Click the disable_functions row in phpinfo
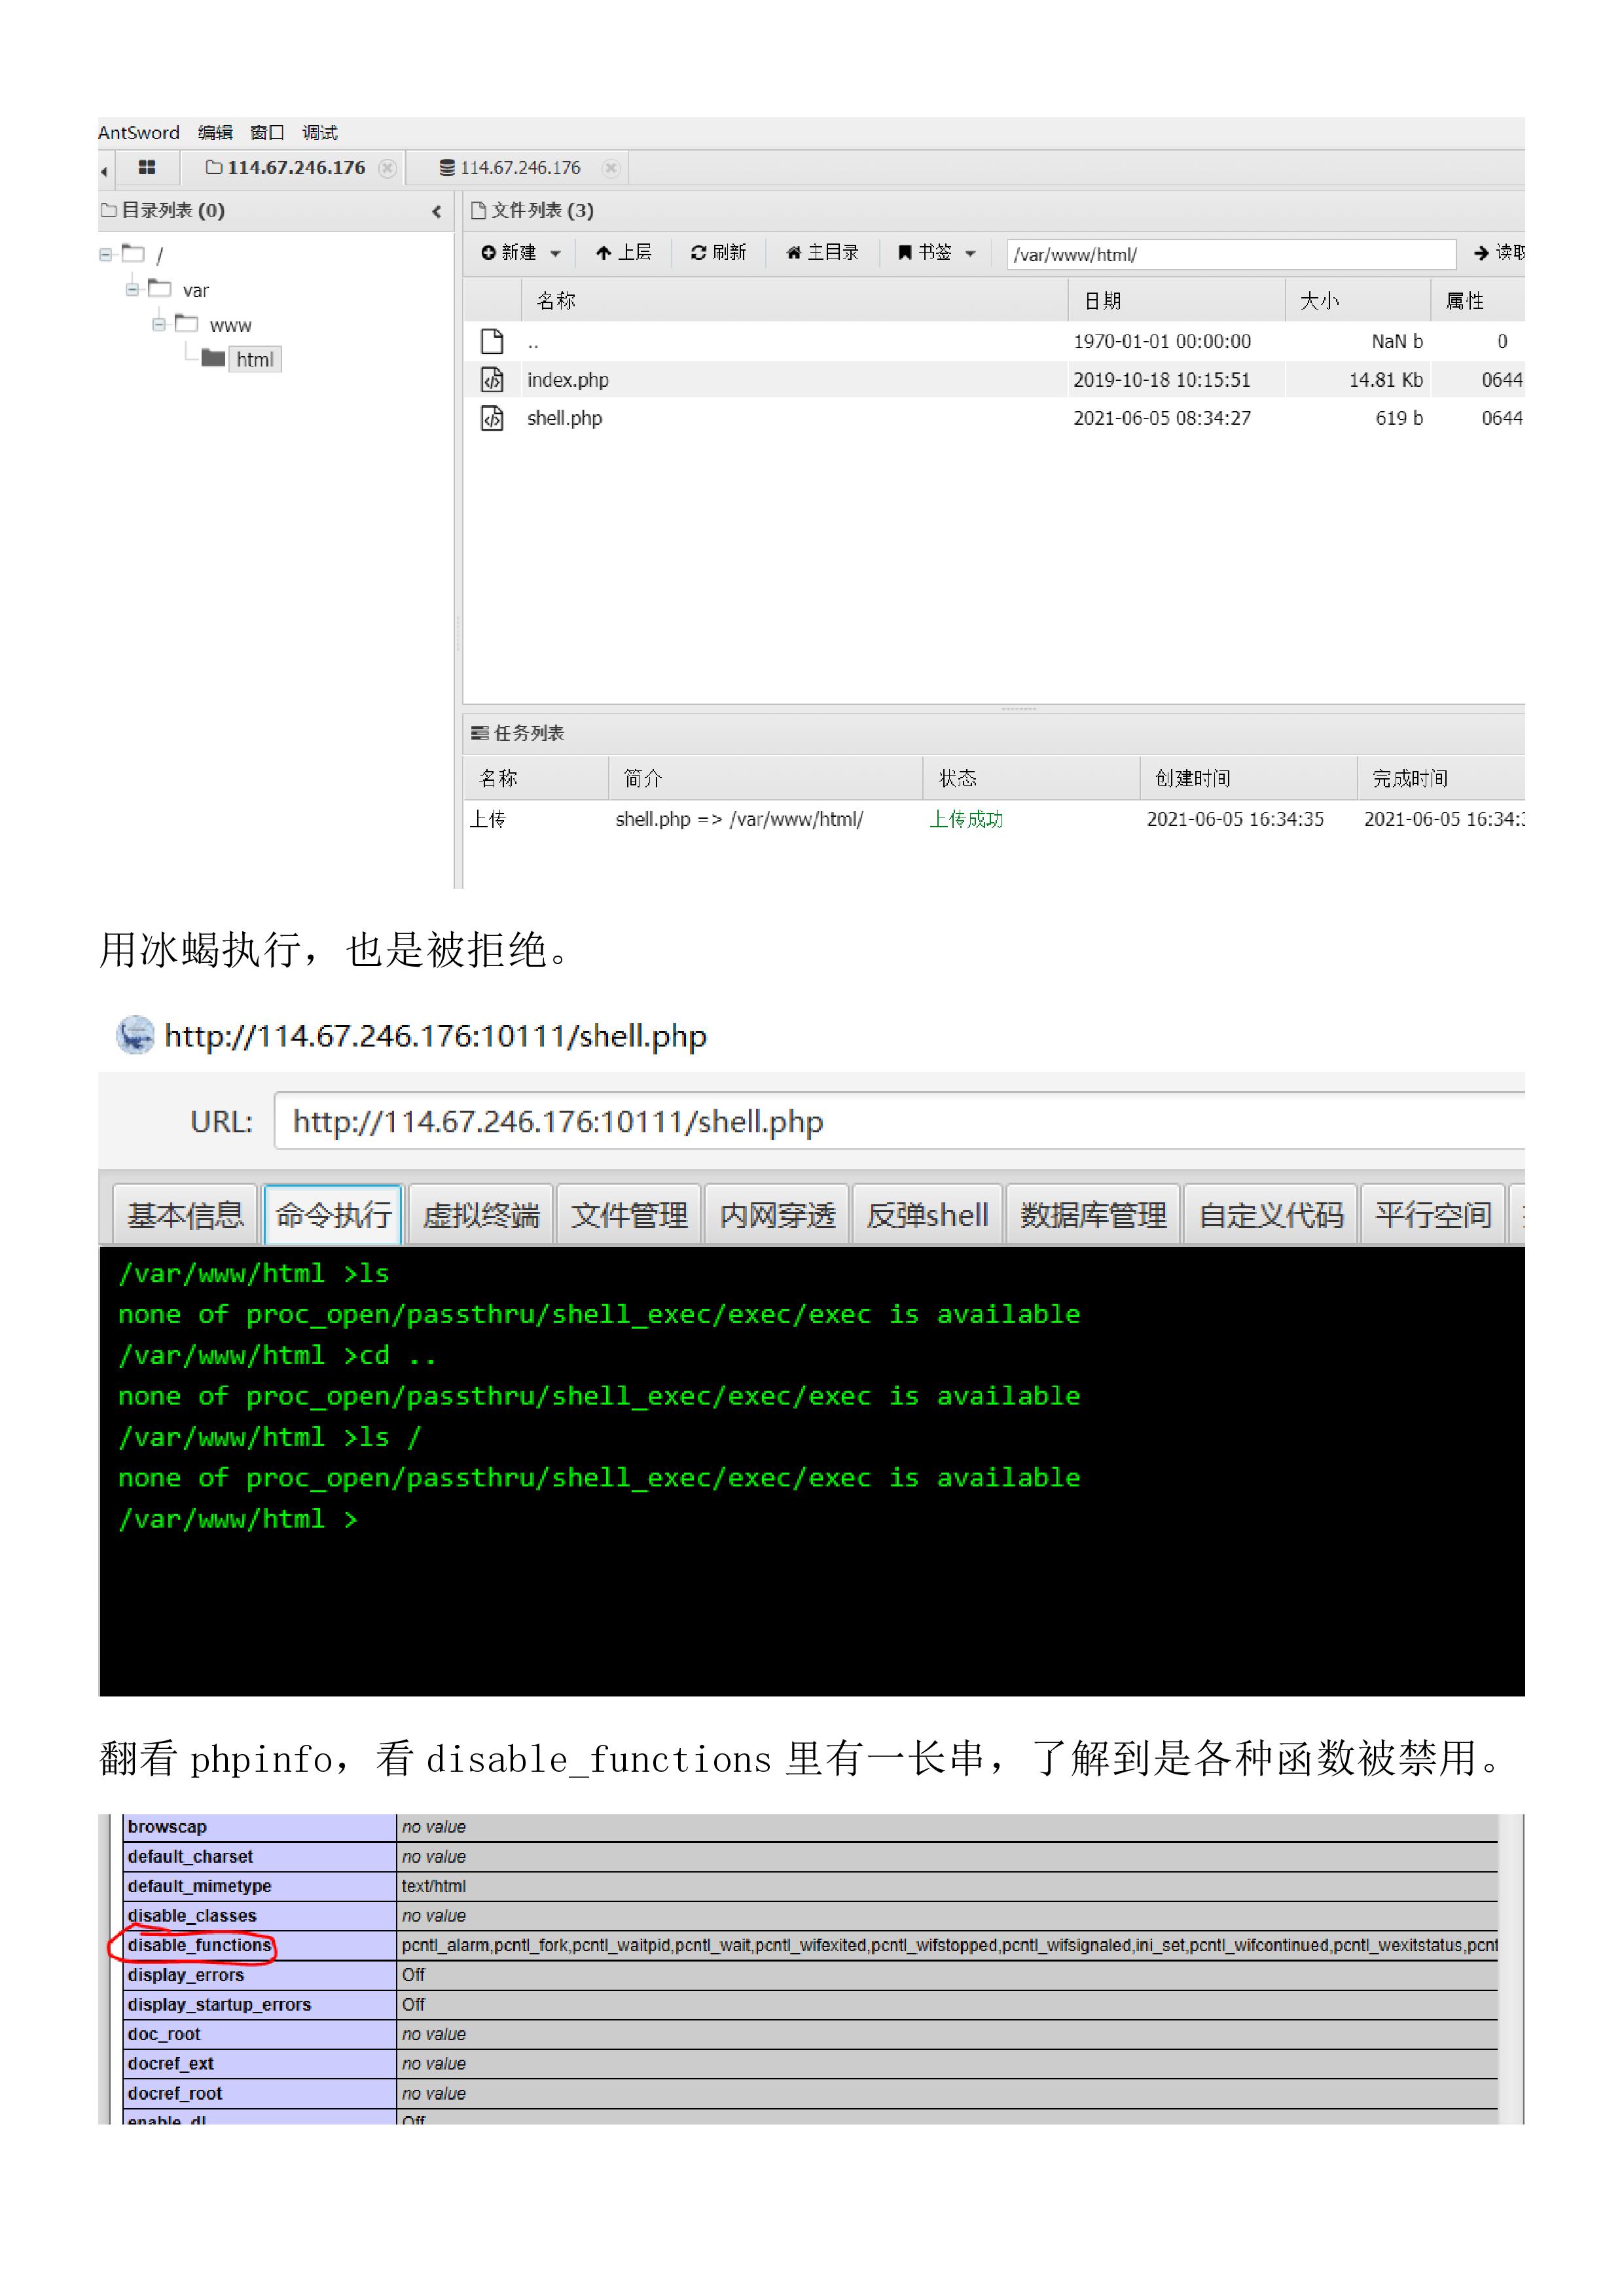The height and width of the screenshot is (2296, 1624). (x=810, y=1945)
